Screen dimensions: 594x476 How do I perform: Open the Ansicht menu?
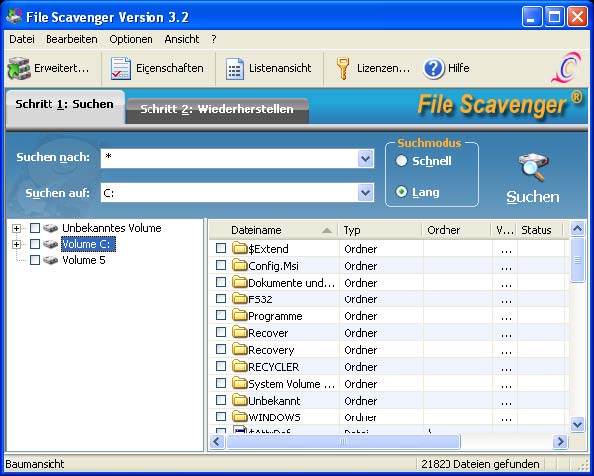click(x=182, y=39)
